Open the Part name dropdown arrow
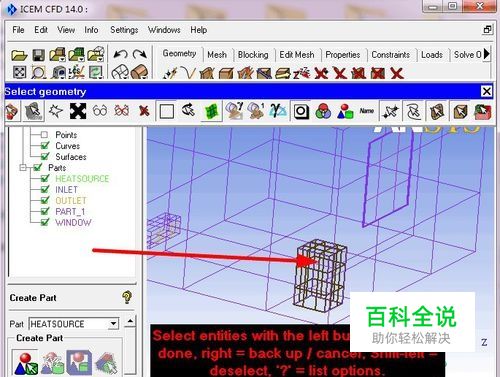 113,324
